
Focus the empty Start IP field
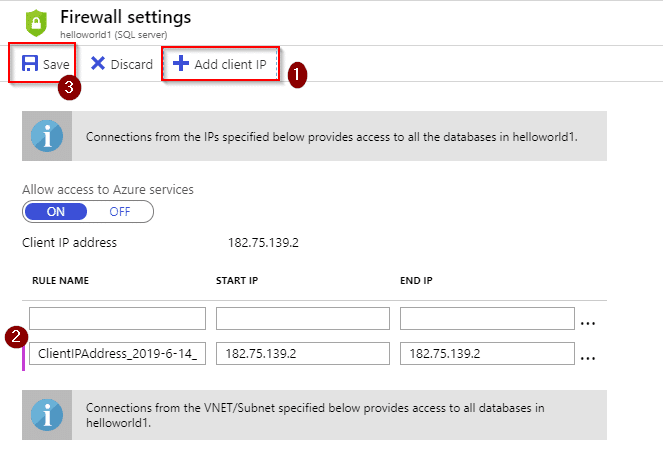(x=303, y=318)
